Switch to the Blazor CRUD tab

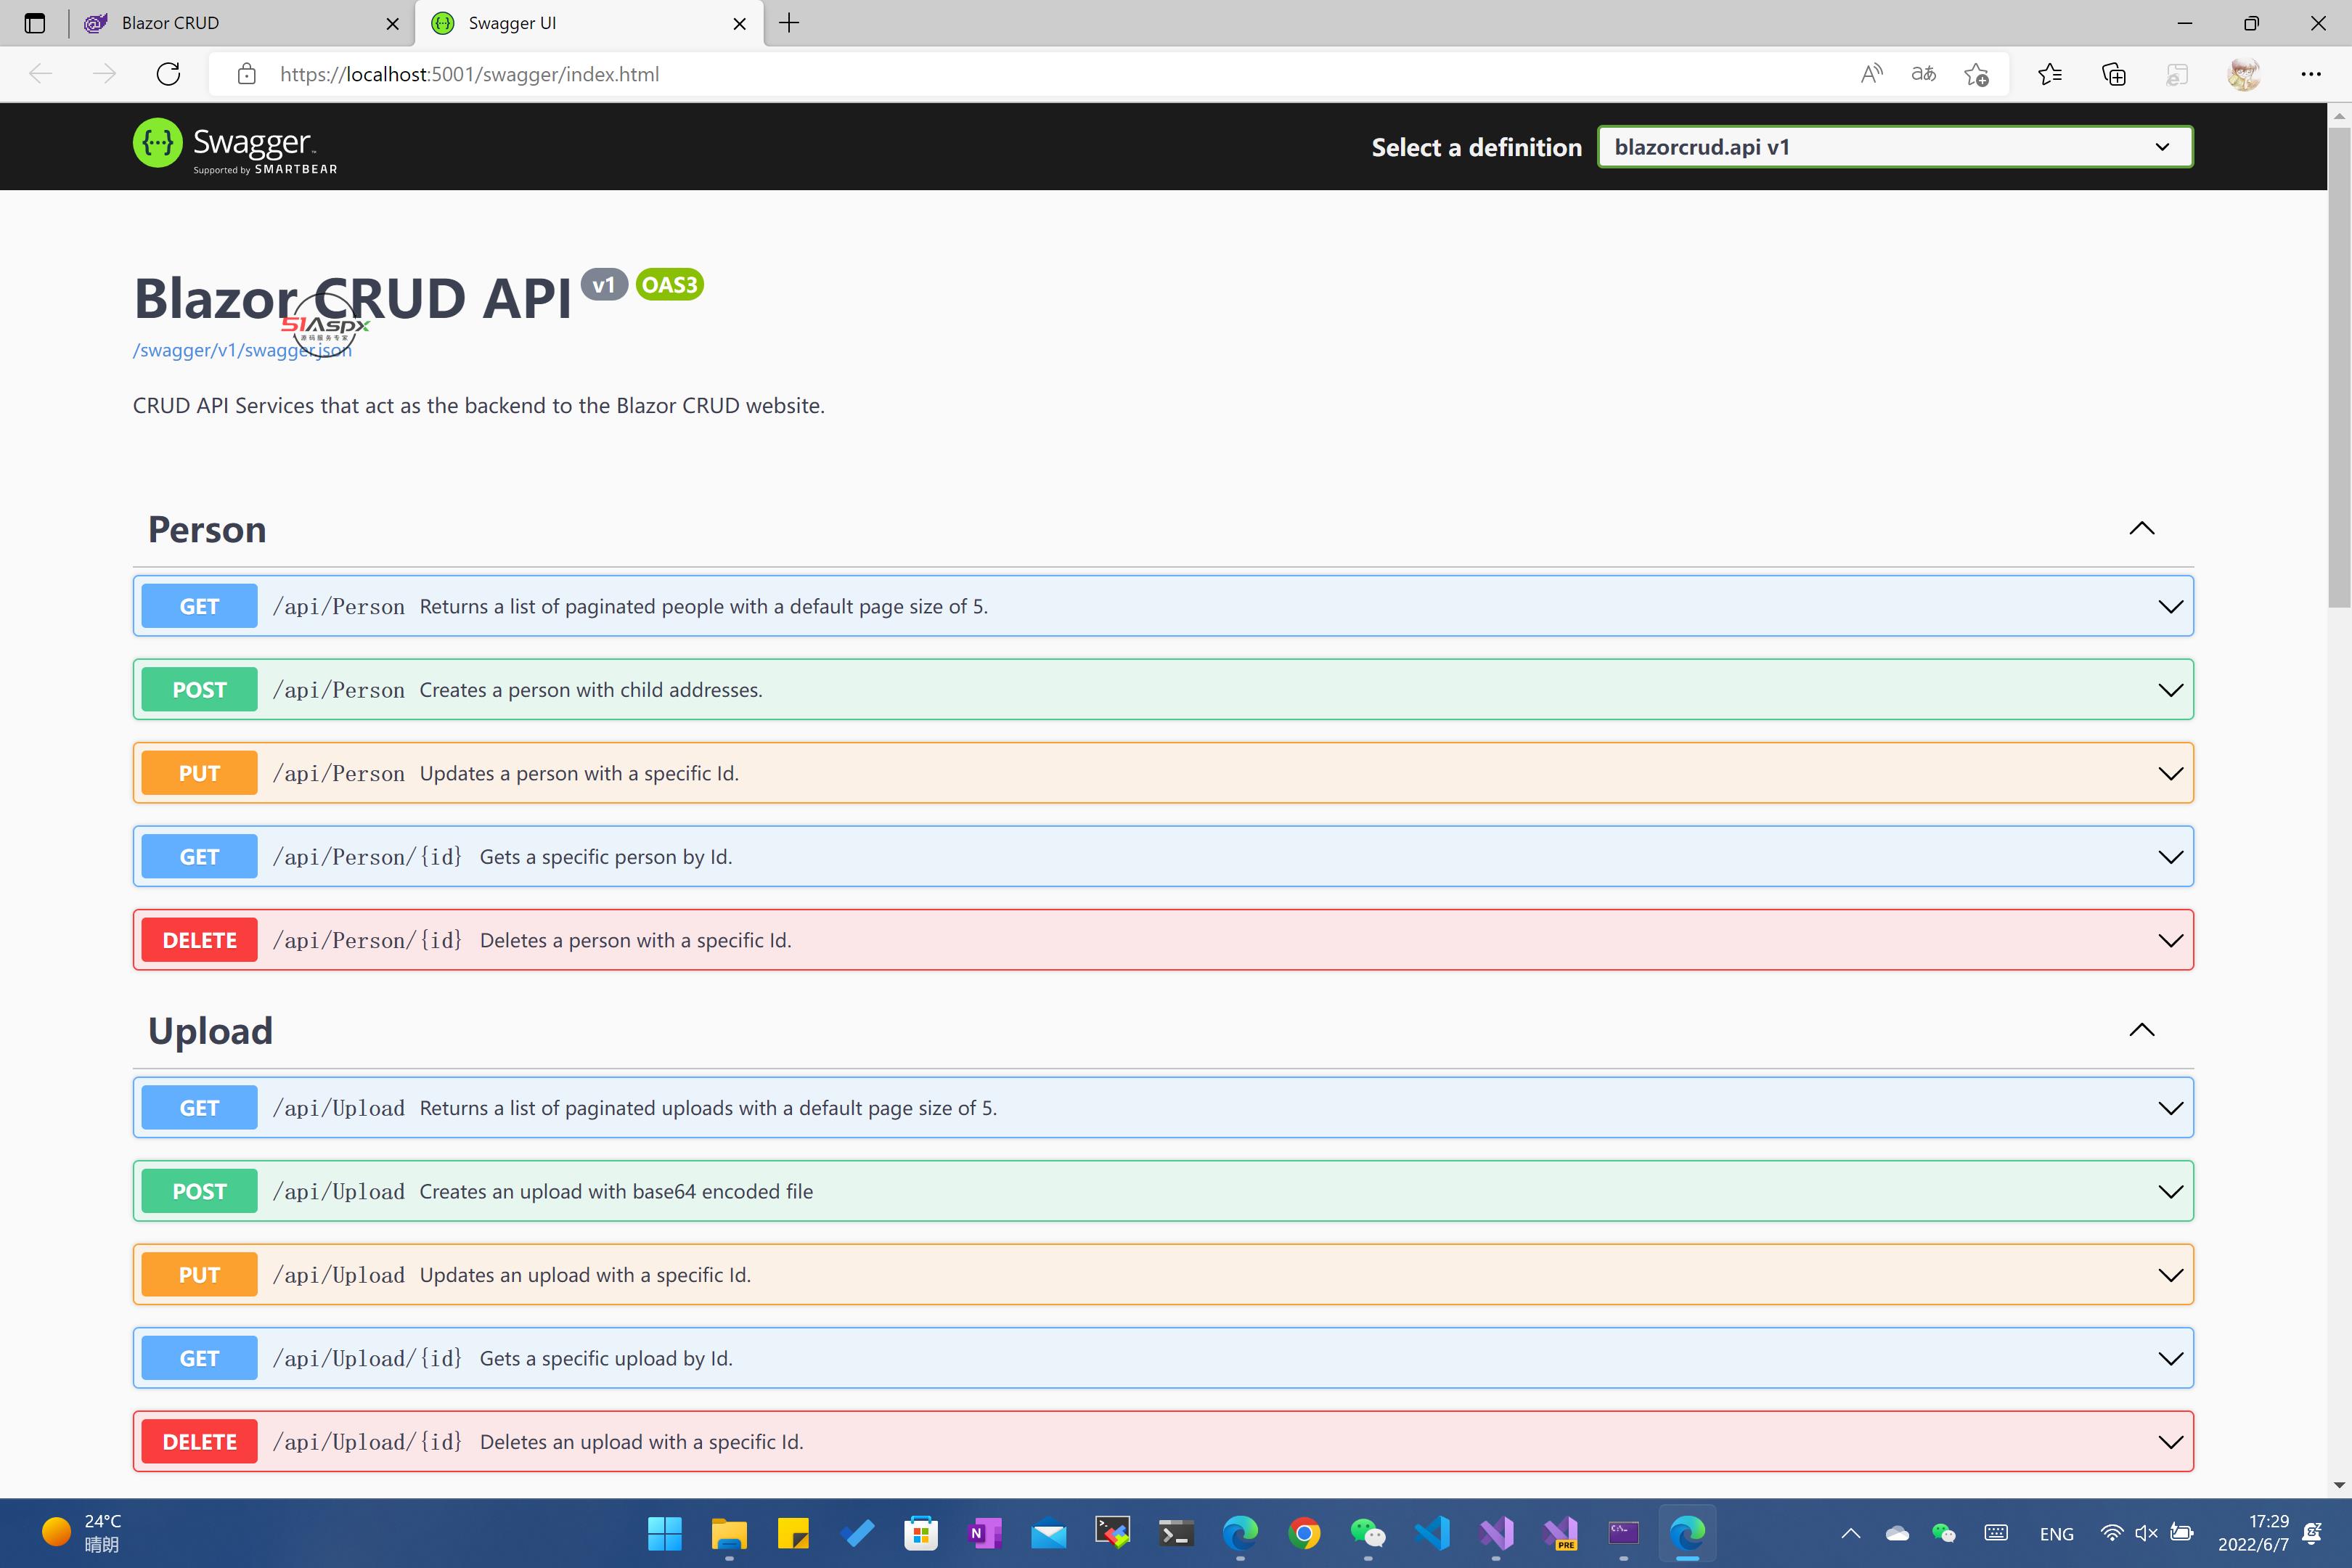241,23
